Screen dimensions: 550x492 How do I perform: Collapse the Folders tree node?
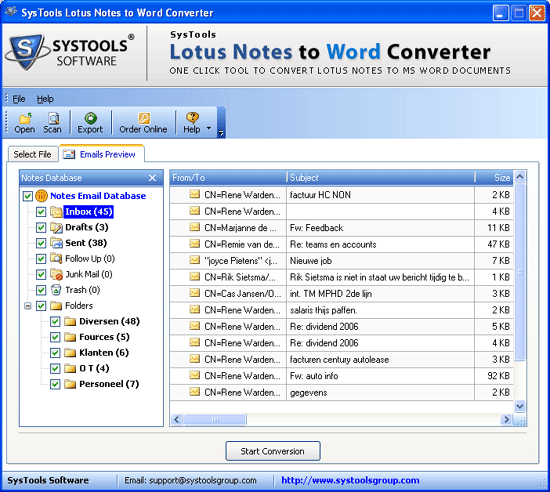point(28,306)
